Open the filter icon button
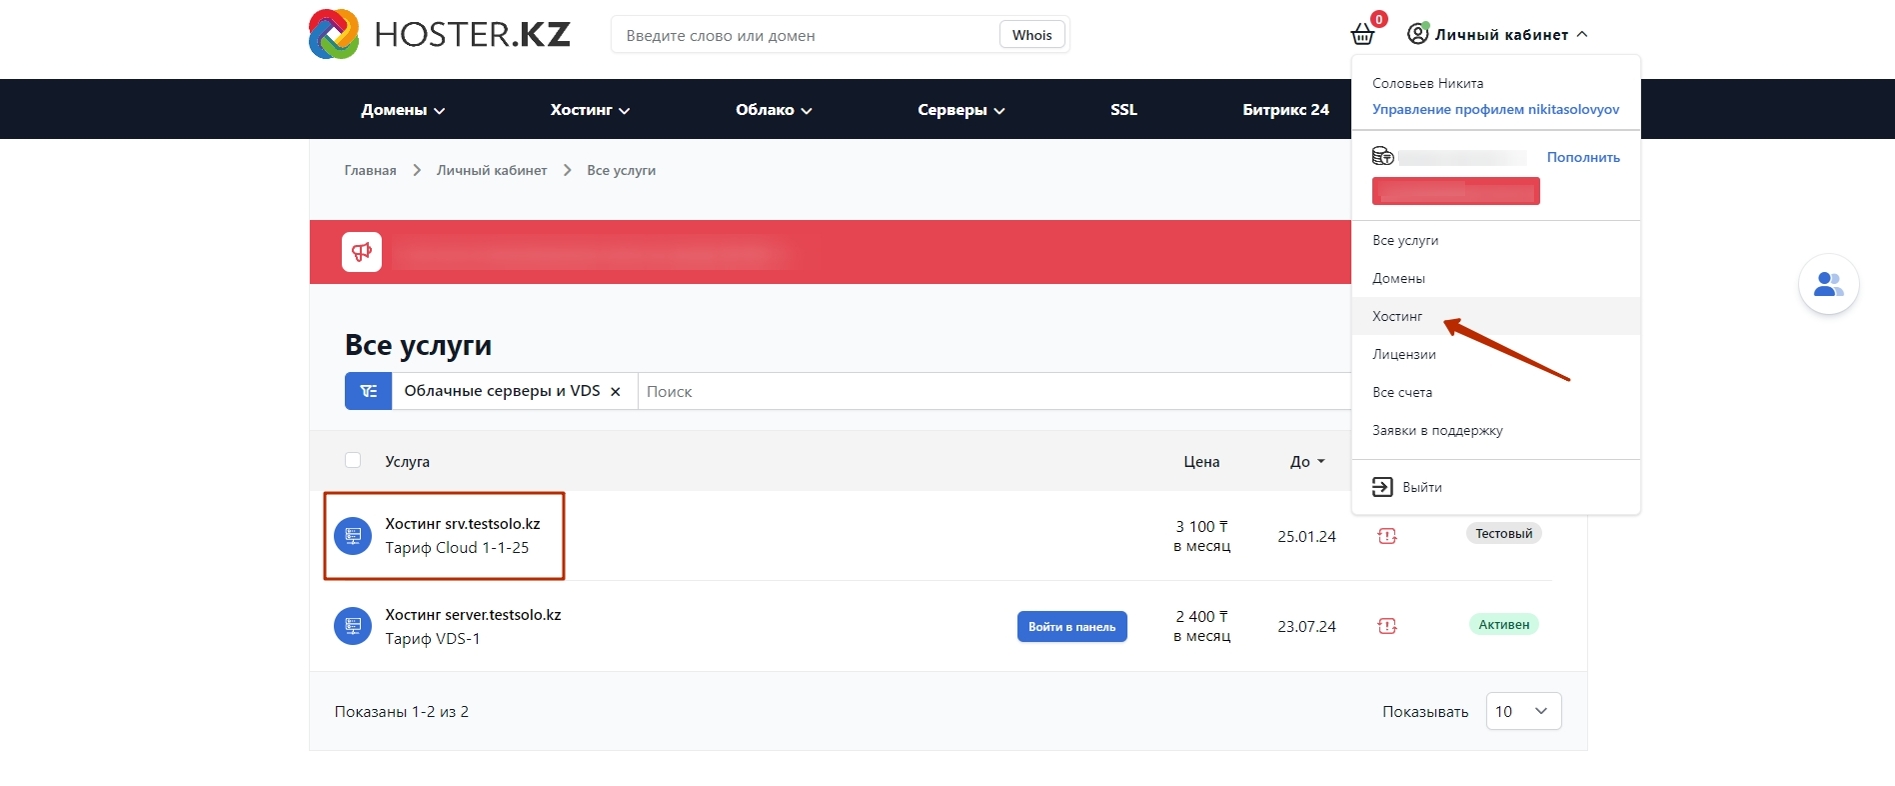The image size is (1895, 786). click(x=368, y=391)
